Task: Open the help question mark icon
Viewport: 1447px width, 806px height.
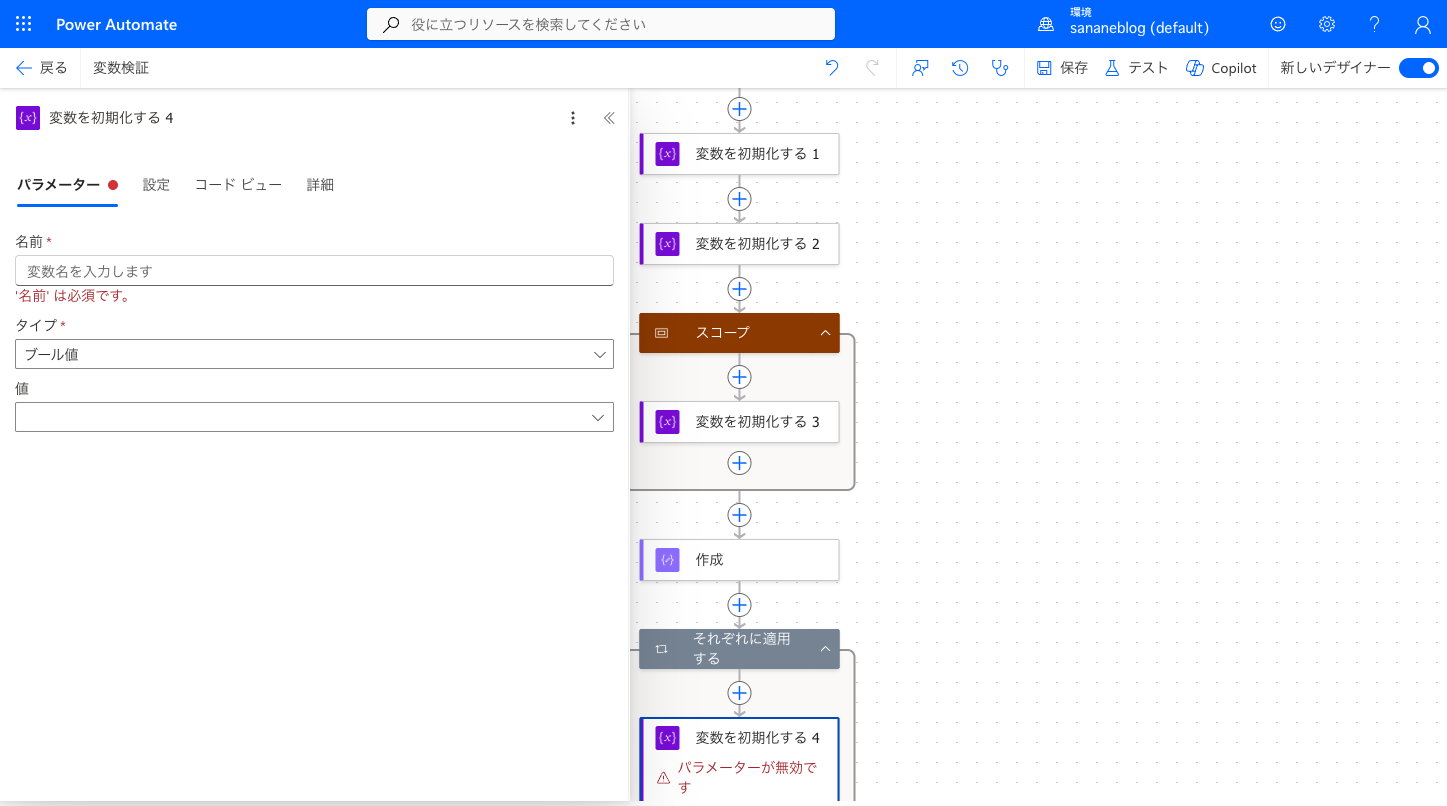Action: (x=1374, y=24)
